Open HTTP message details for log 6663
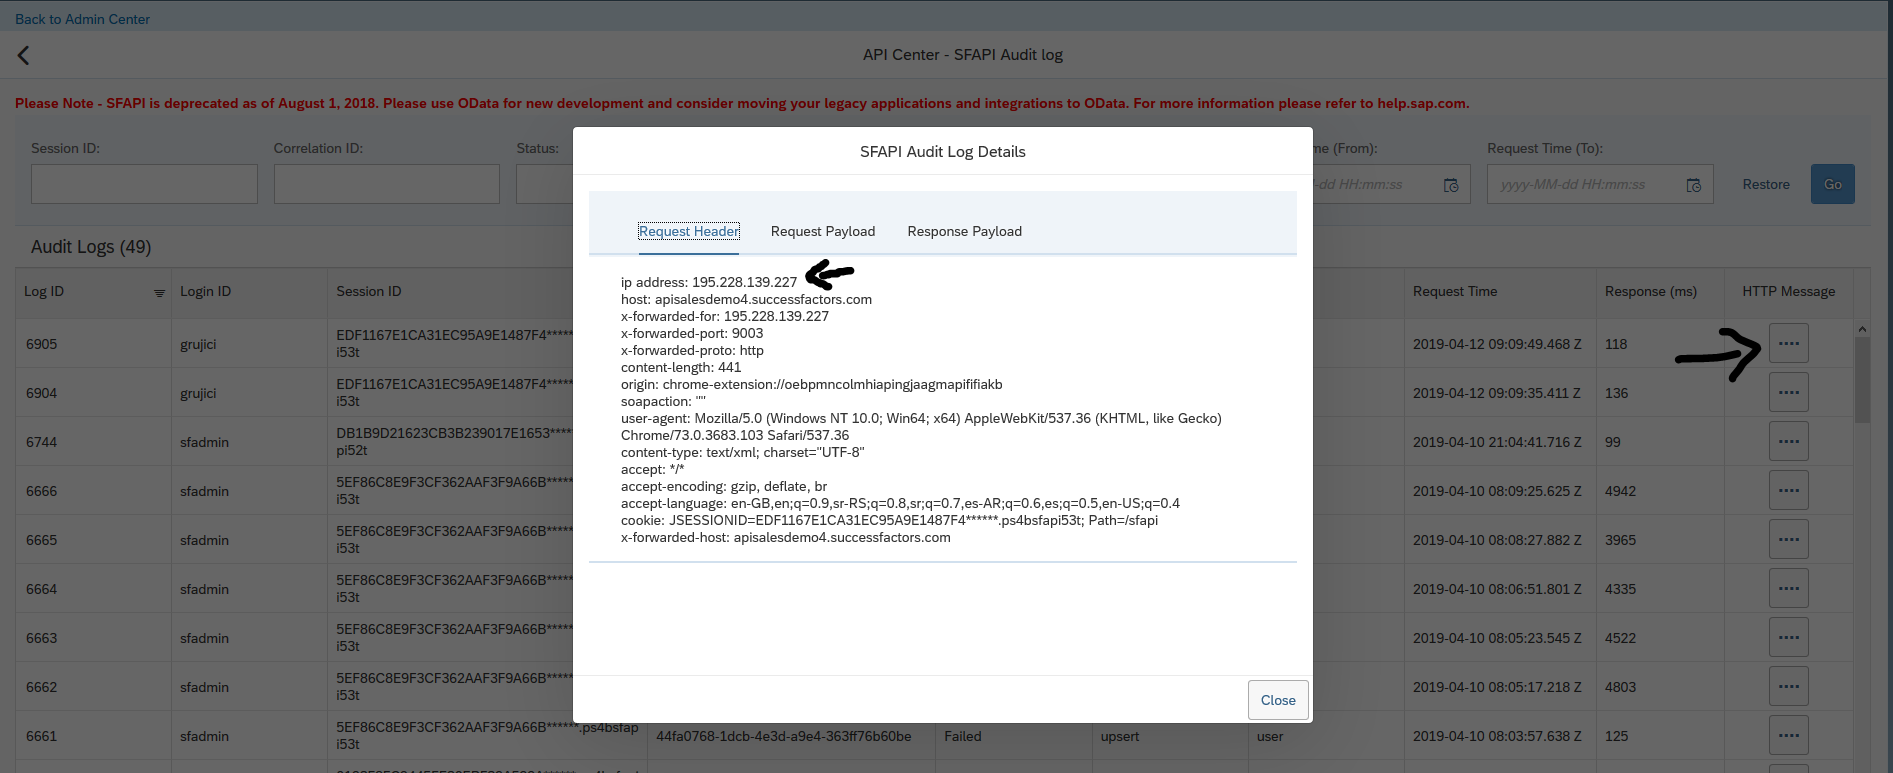1893x773 pixels. coord(1789,637)
